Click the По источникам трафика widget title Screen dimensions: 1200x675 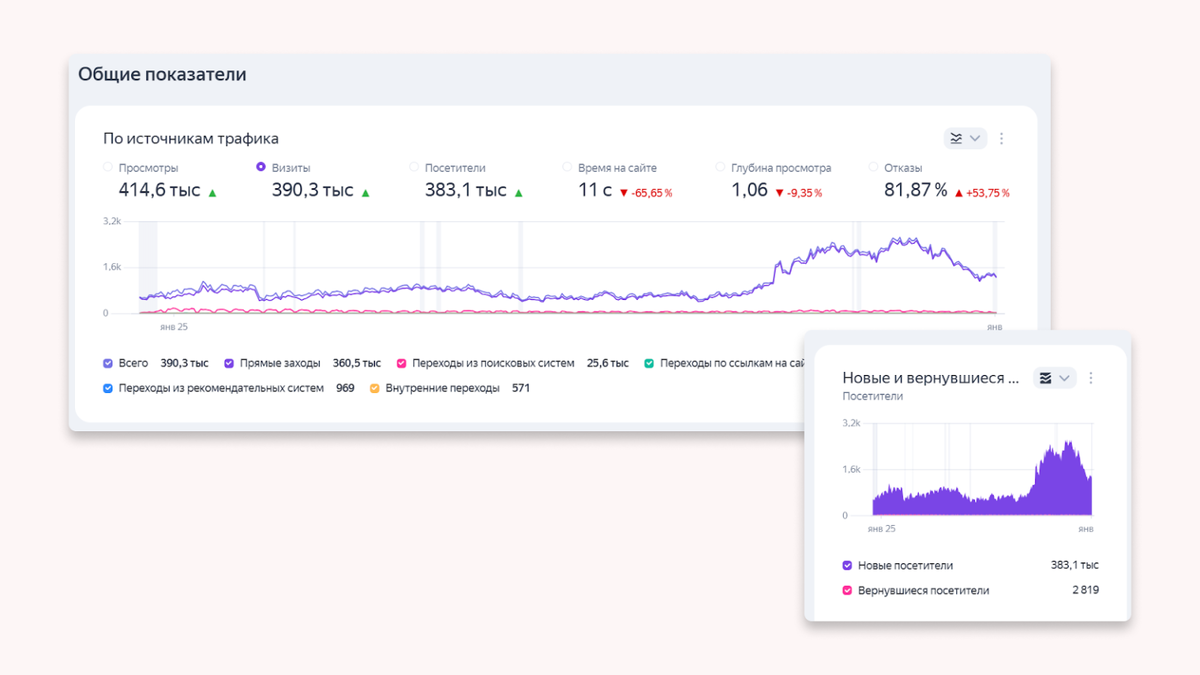191,139
